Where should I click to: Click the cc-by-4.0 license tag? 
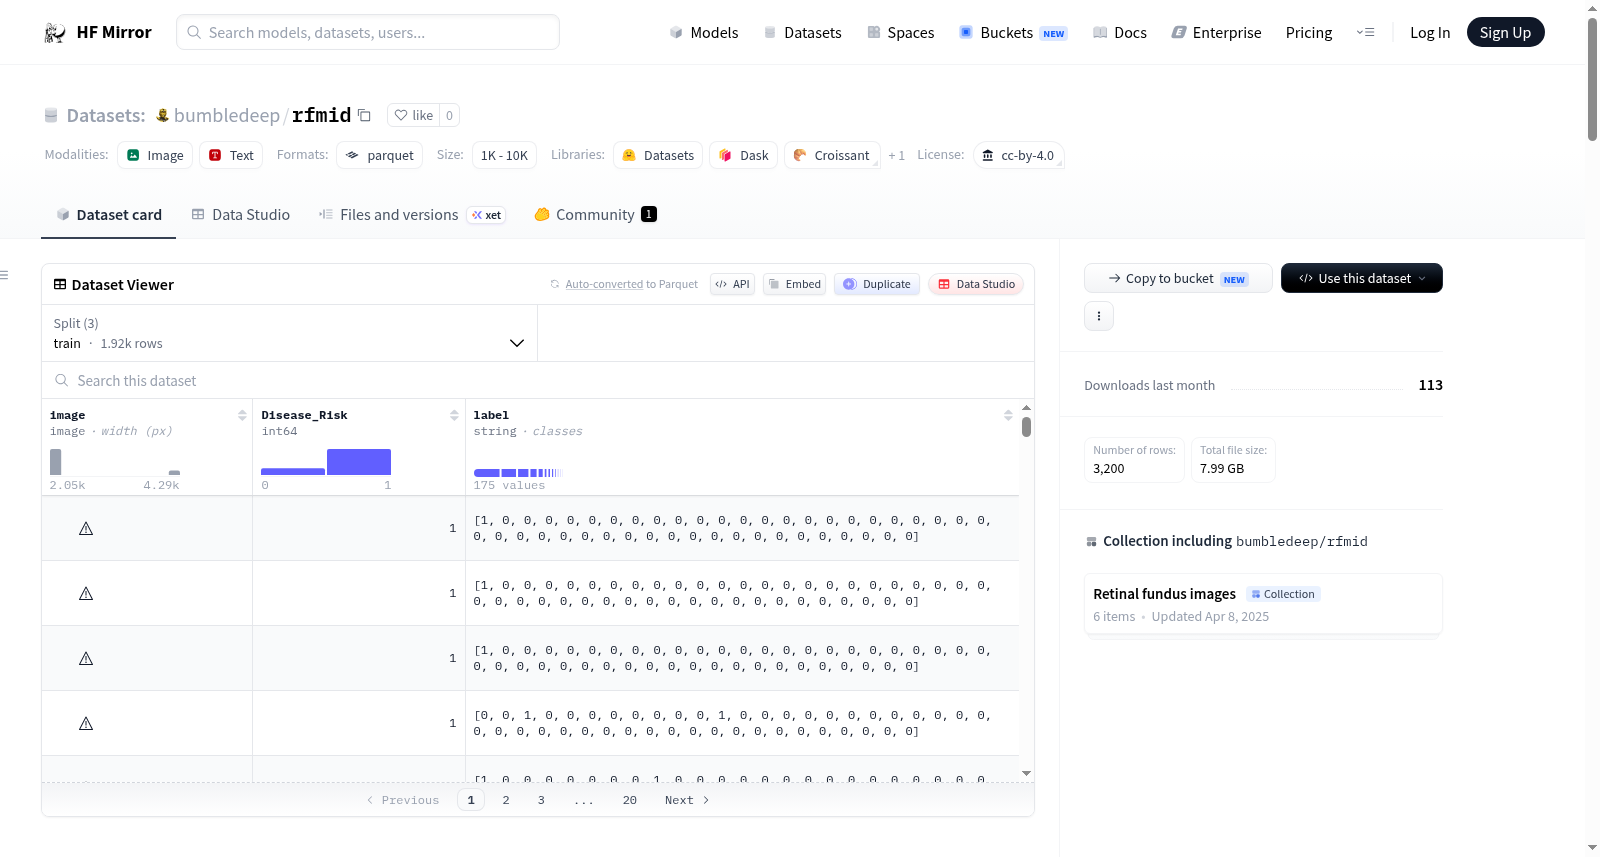[x=1018, y=155]
